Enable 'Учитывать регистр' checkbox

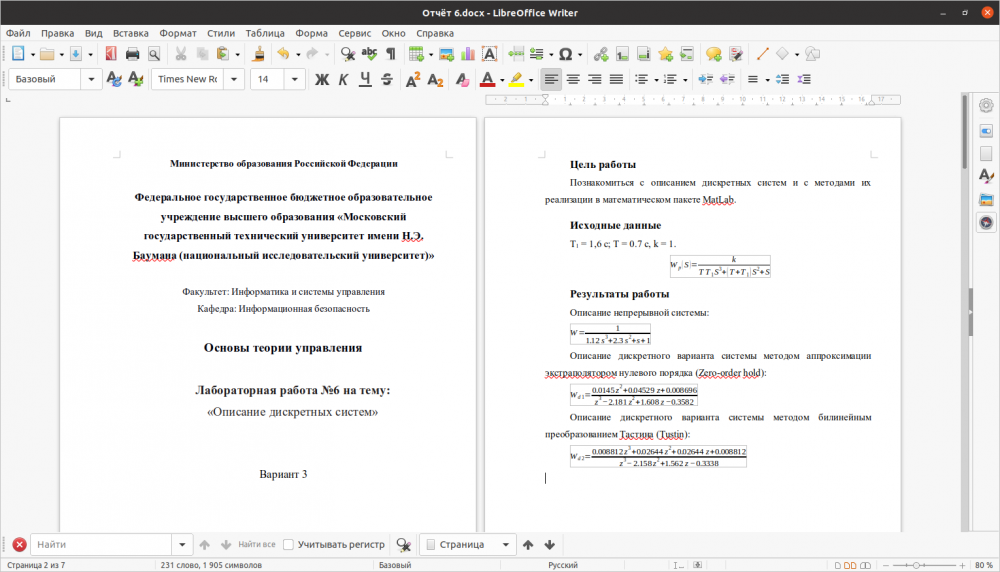(288, 545)
